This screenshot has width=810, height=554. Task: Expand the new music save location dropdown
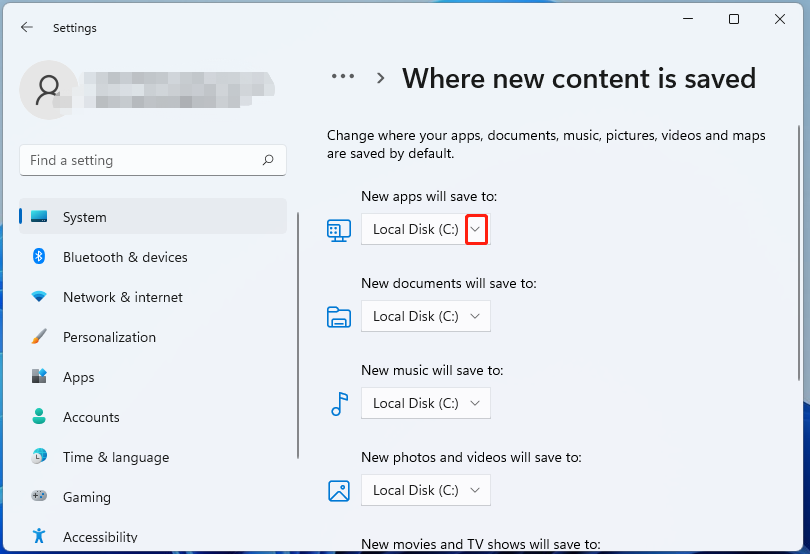426,403
